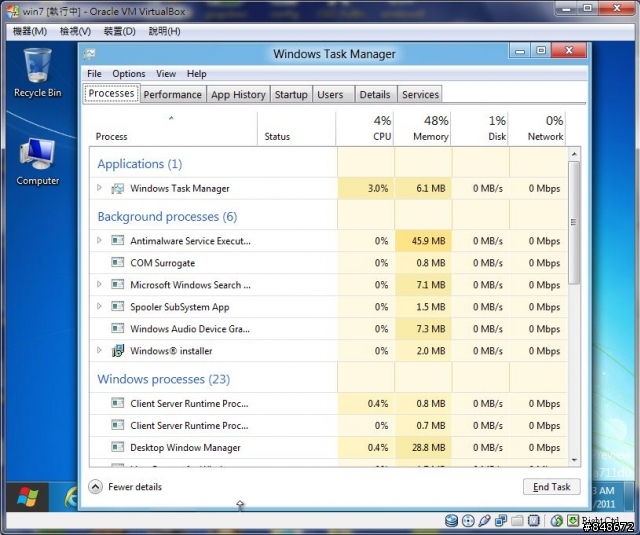
Task: Click the VirtualBox optical drive status icon
Action: click(468, 520)
